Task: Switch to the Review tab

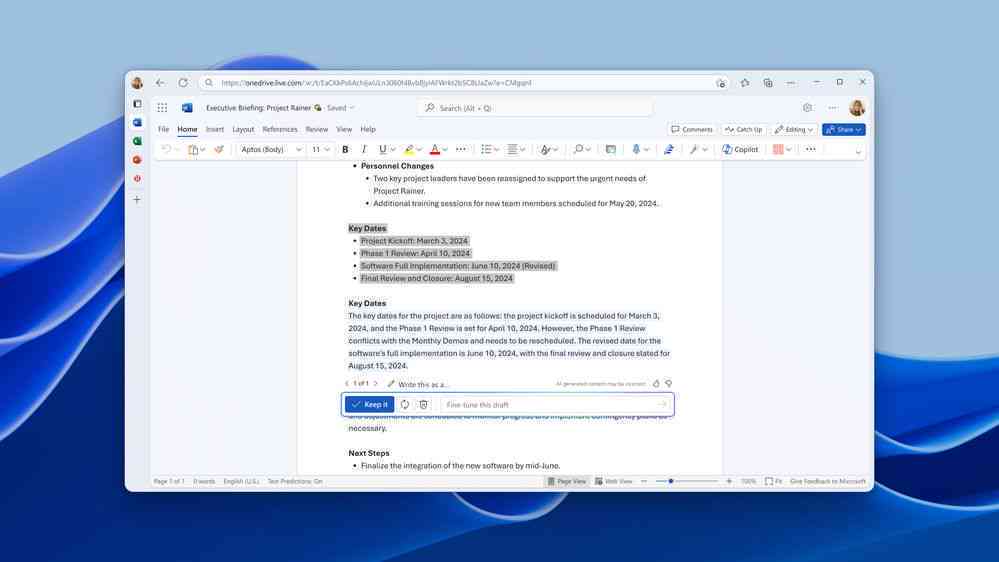Action: tap(317, 129)
